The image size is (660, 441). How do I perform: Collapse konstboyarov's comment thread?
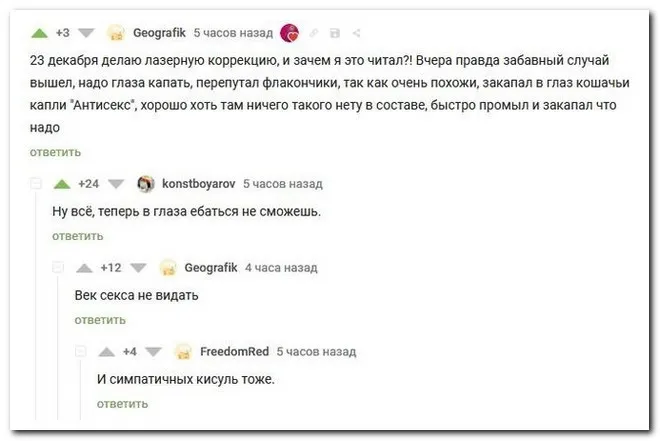pos(36,184)
